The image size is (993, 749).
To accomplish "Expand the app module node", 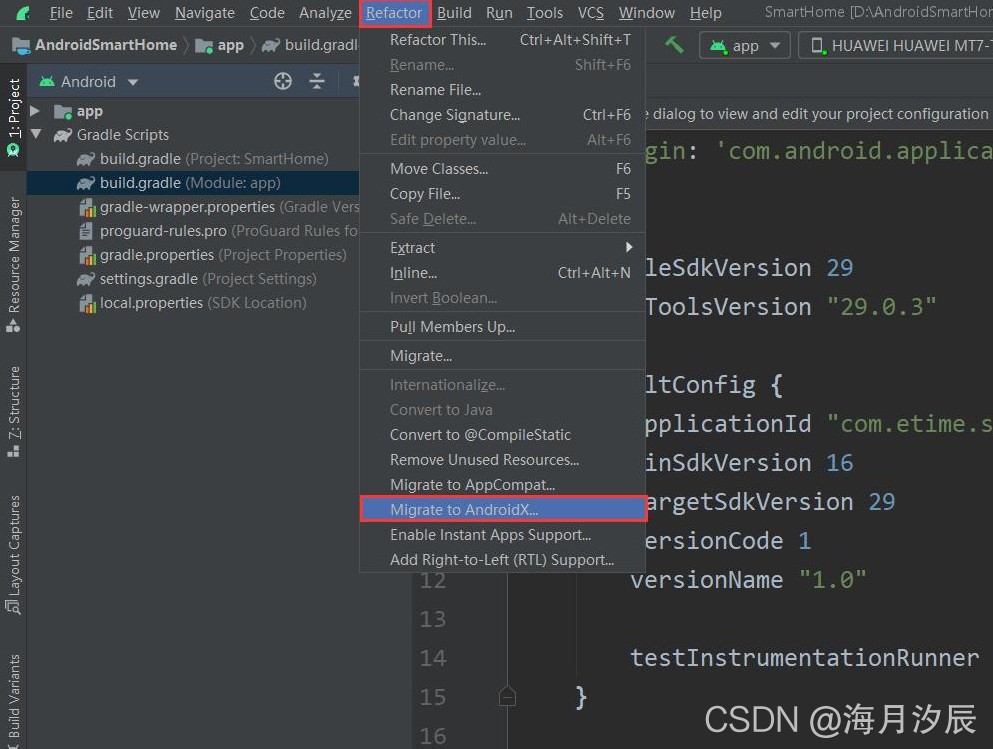I will (x=35, y=111).
